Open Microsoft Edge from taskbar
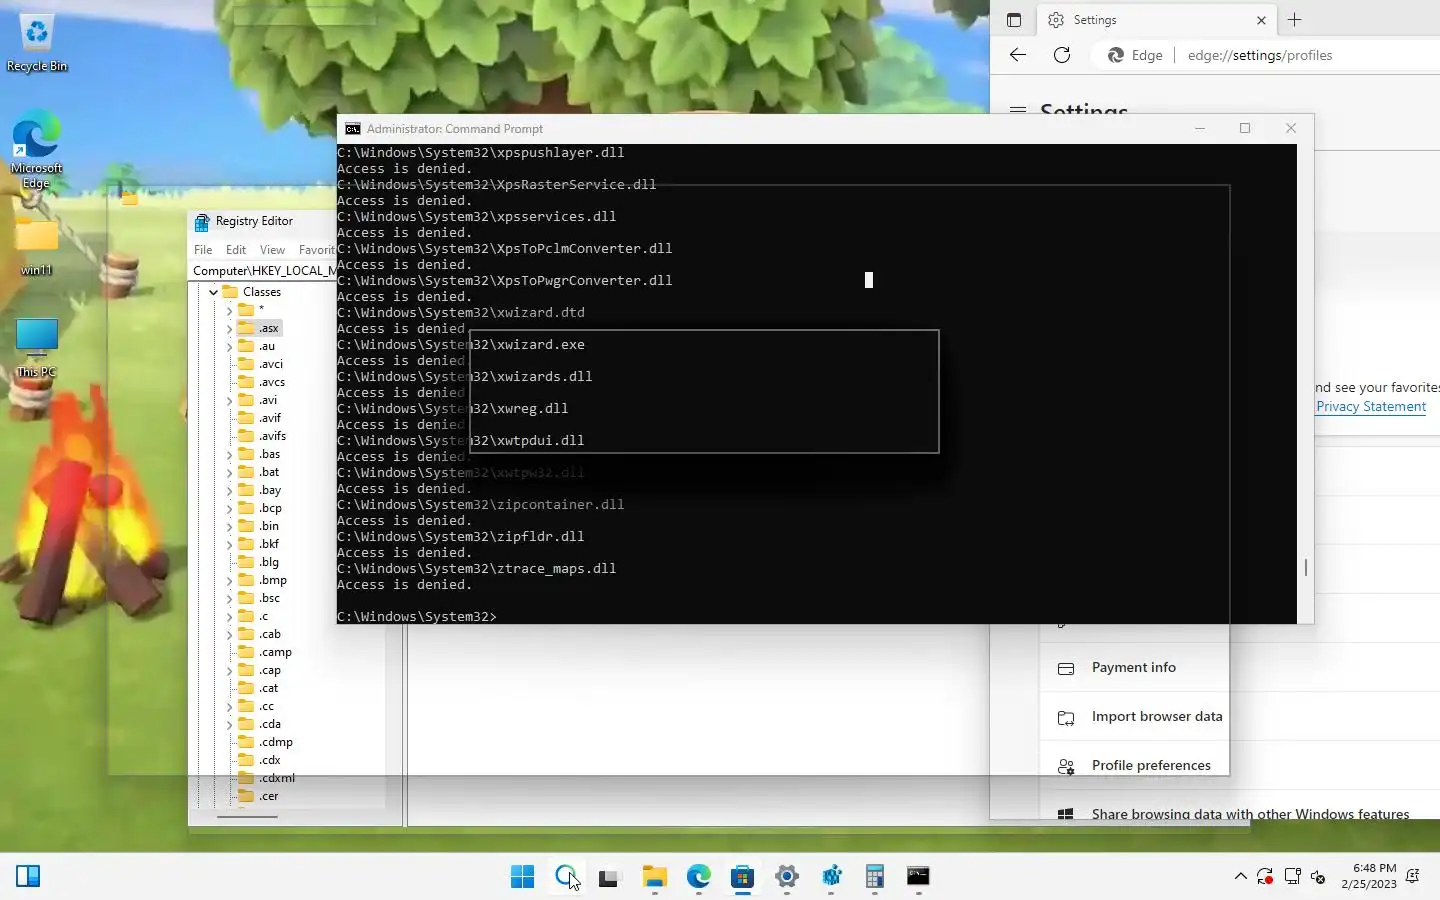The height and width of the screenshot is (900, 1440). 698,877
